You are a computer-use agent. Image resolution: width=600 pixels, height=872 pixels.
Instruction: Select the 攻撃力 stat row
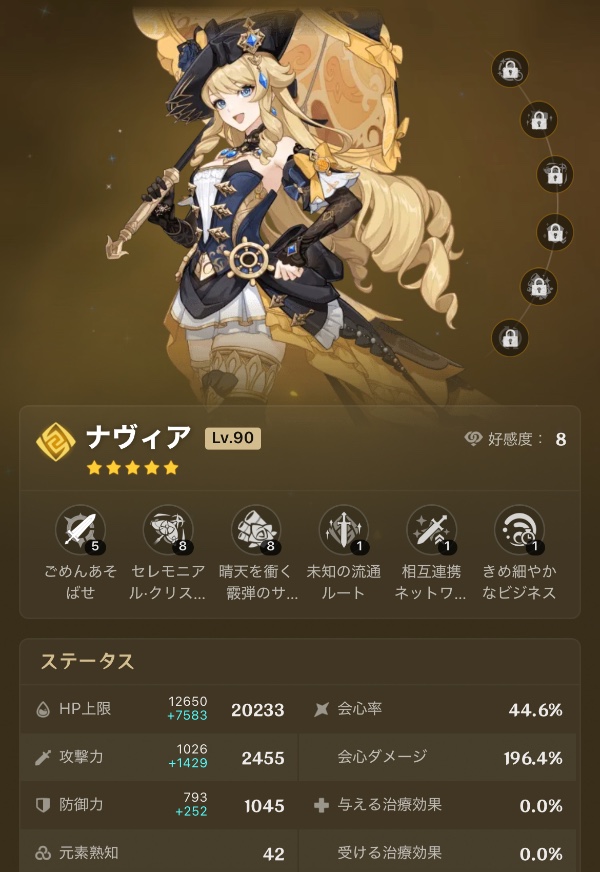(159, 757)
